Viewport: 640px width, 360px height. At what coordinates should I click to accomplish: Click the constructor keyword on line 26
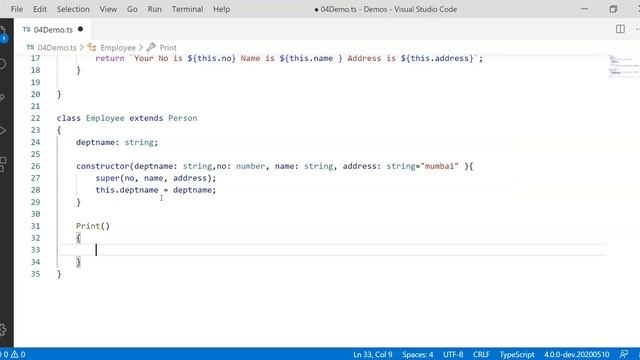[x=102, y=166]
